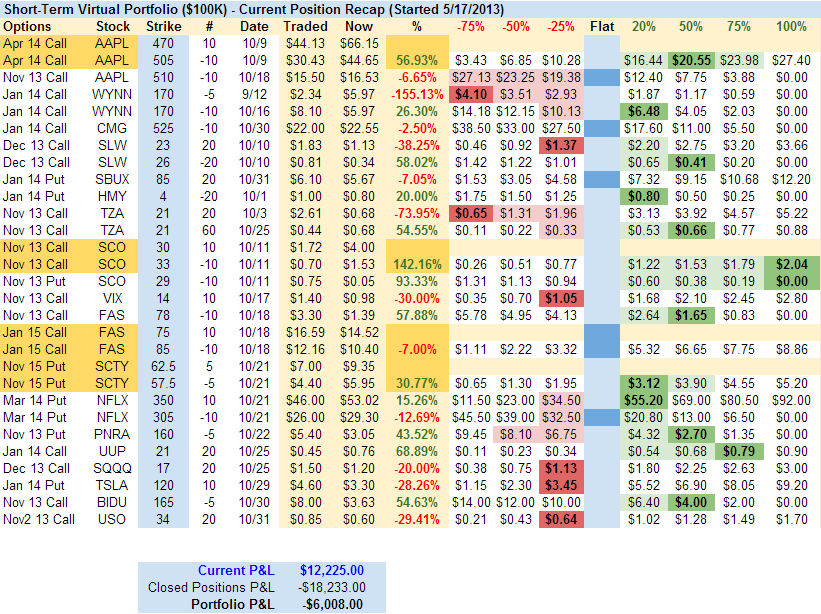
Task: Click the blue Flat cell in CMG row
Action: click(602, 128)
